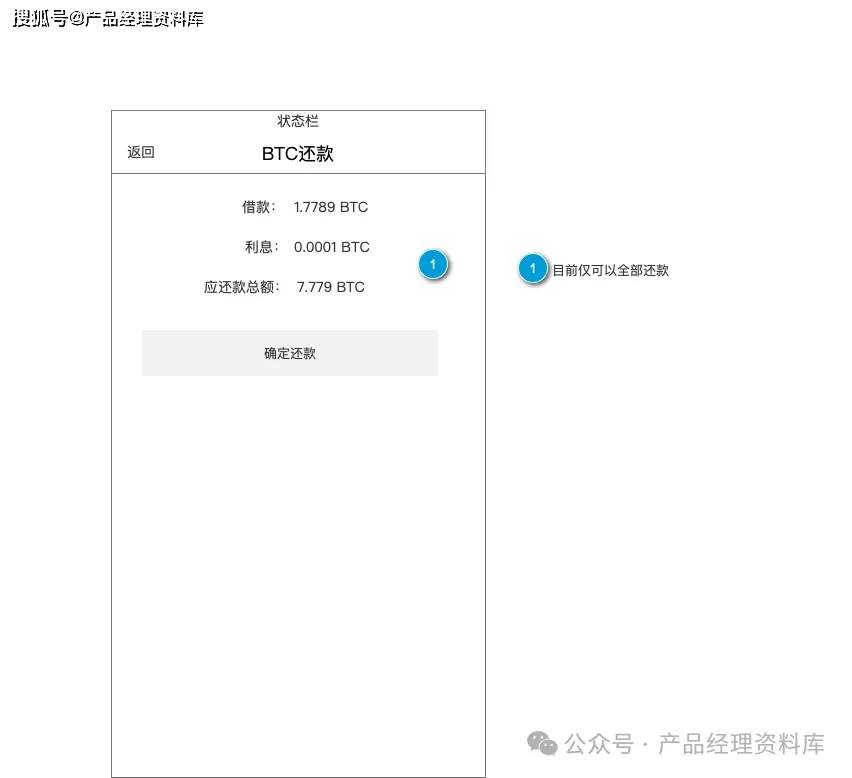Click the 公众号·产品经理资料库 watermark text
Image resolution: width=852 pixels, height=778 pixels.
[x=695, y=744]
